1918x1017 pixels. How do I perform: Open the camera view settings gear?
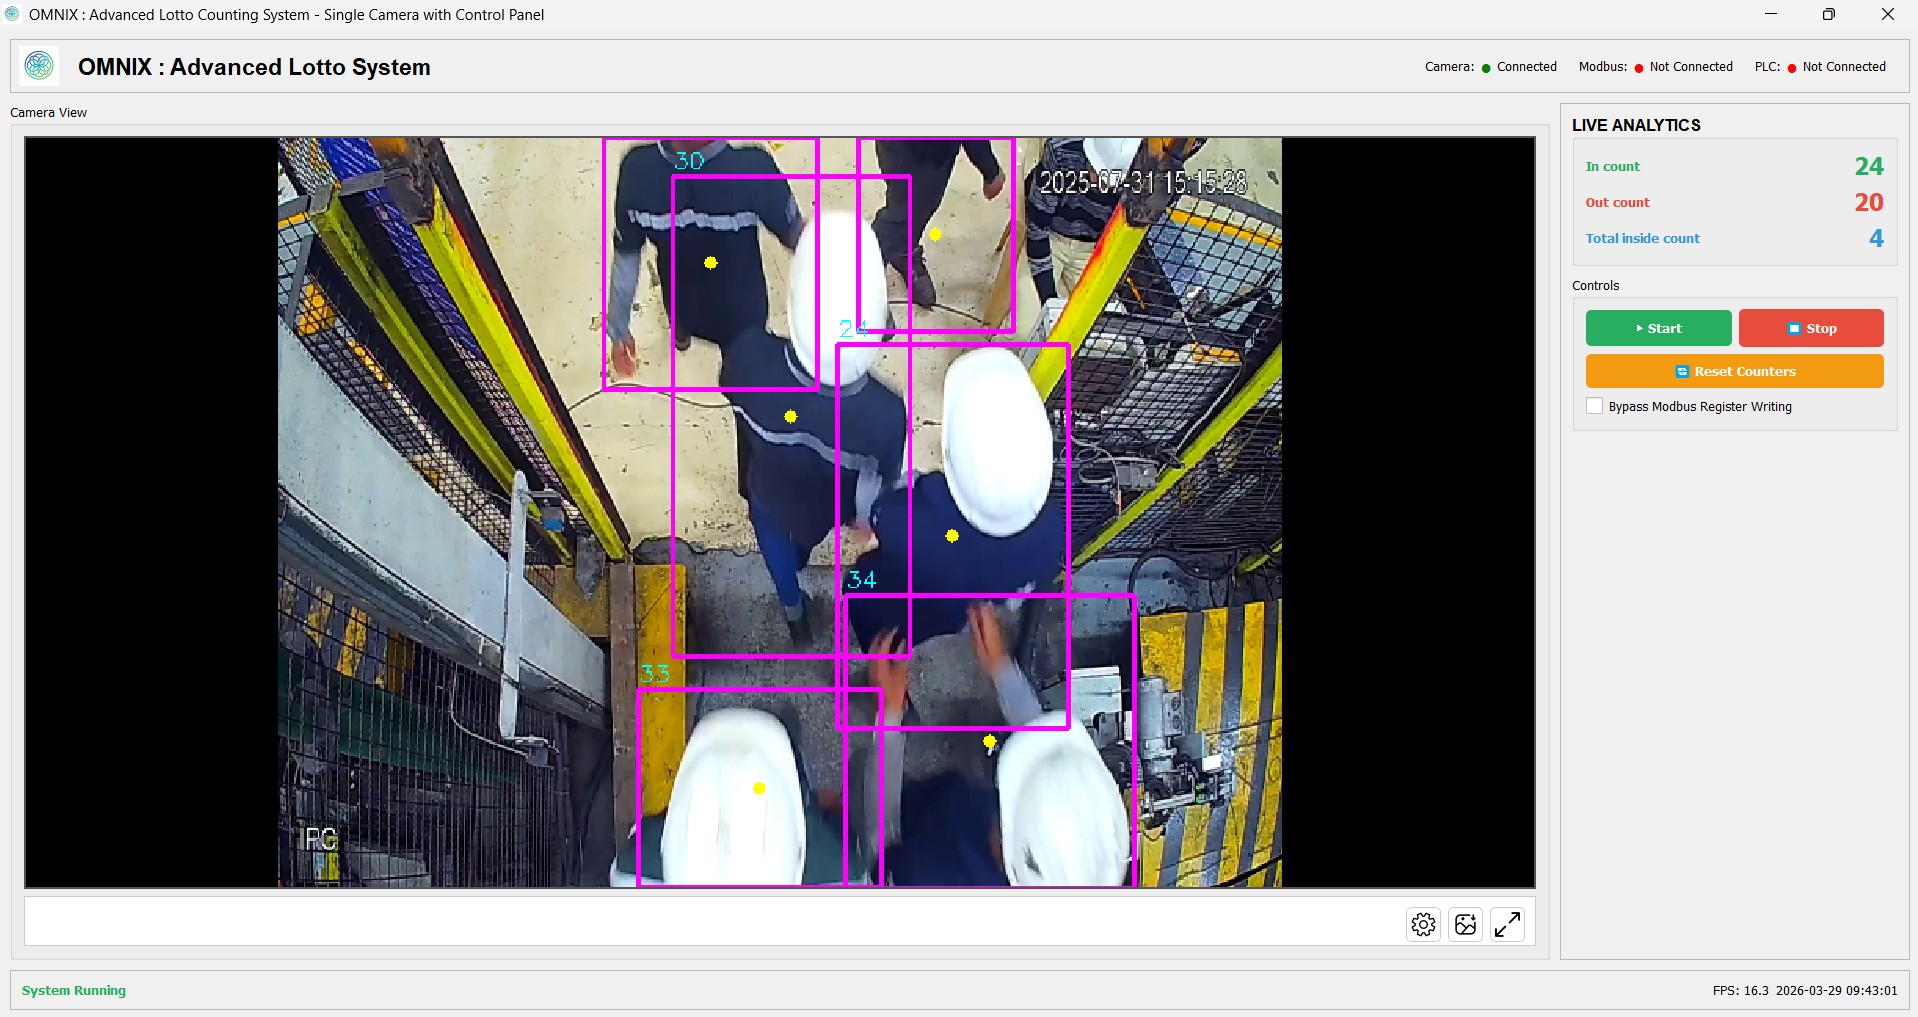1423,923
